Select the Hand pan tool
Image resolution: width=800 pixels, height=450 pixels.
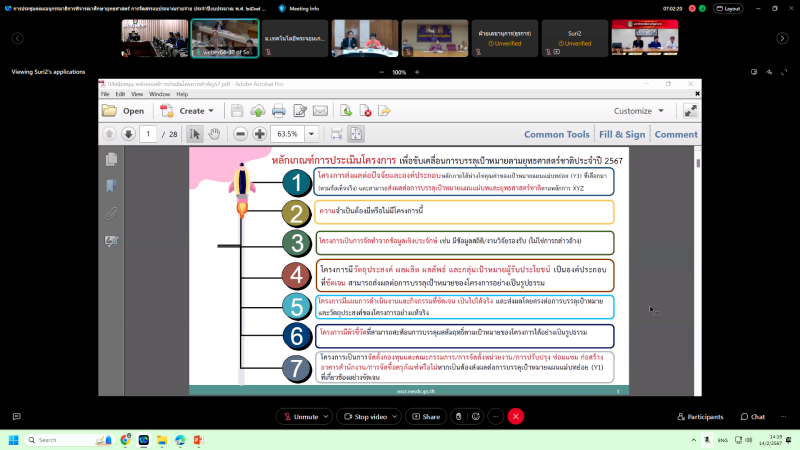214,134
